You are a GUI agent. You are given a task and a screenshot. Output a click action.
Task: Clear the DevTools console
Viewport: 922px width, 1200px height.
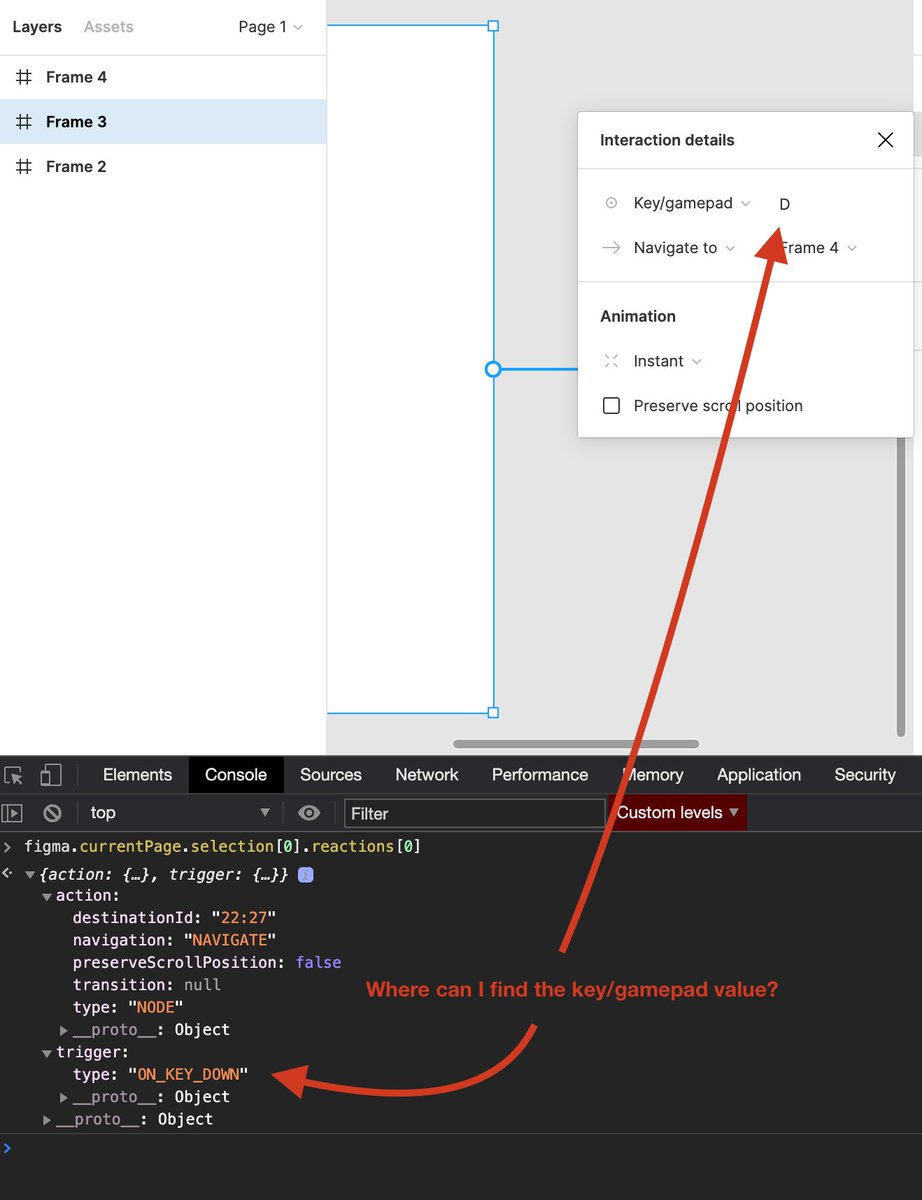[53, 813]
